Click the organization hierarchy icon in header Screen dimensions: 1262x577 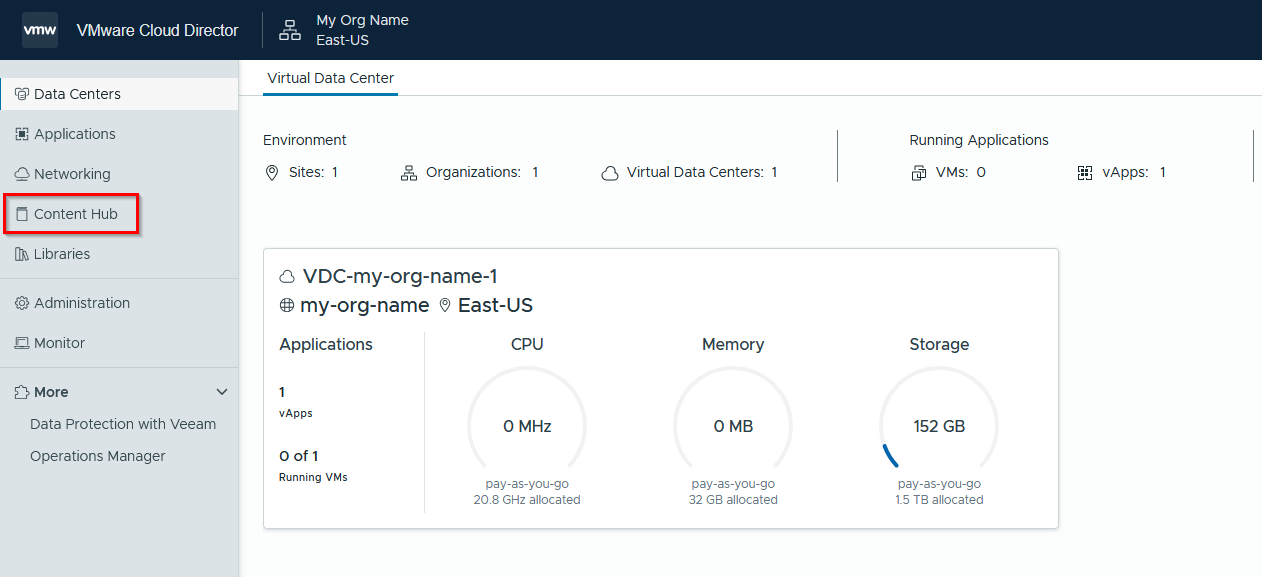click(290, 30)
